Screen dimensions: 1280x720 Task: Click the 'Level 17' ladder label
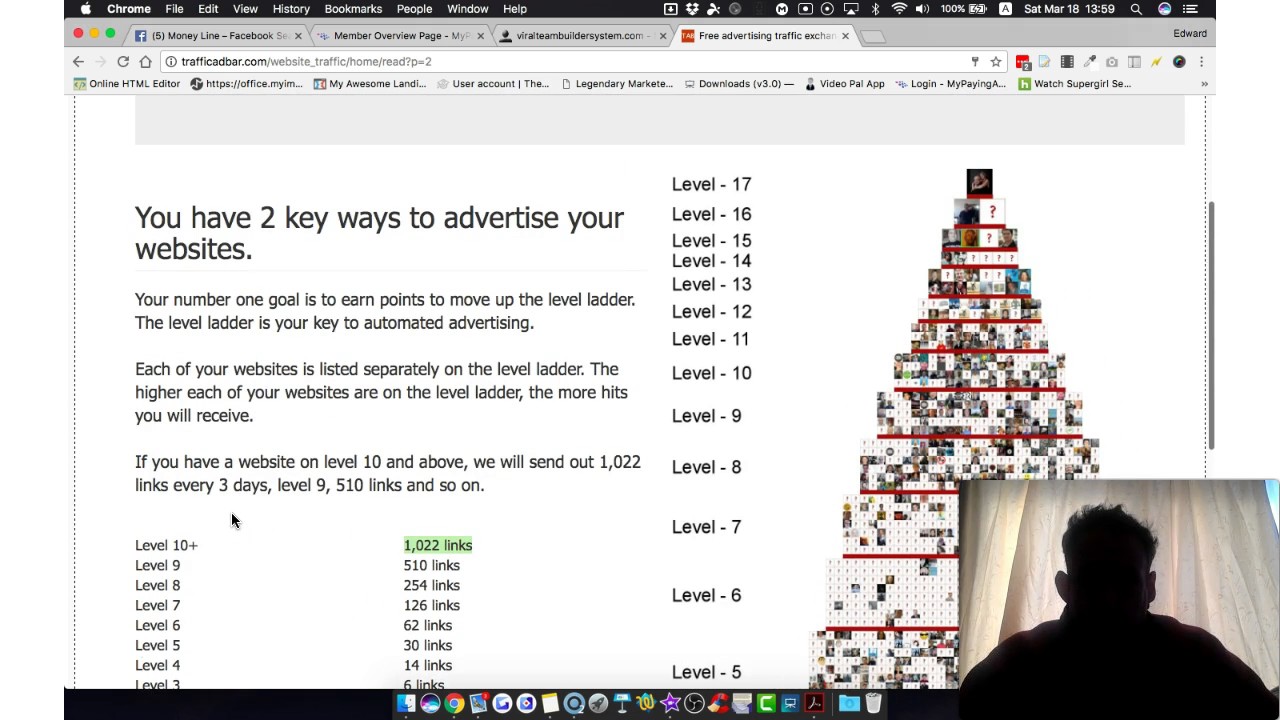tap(711, 184)
